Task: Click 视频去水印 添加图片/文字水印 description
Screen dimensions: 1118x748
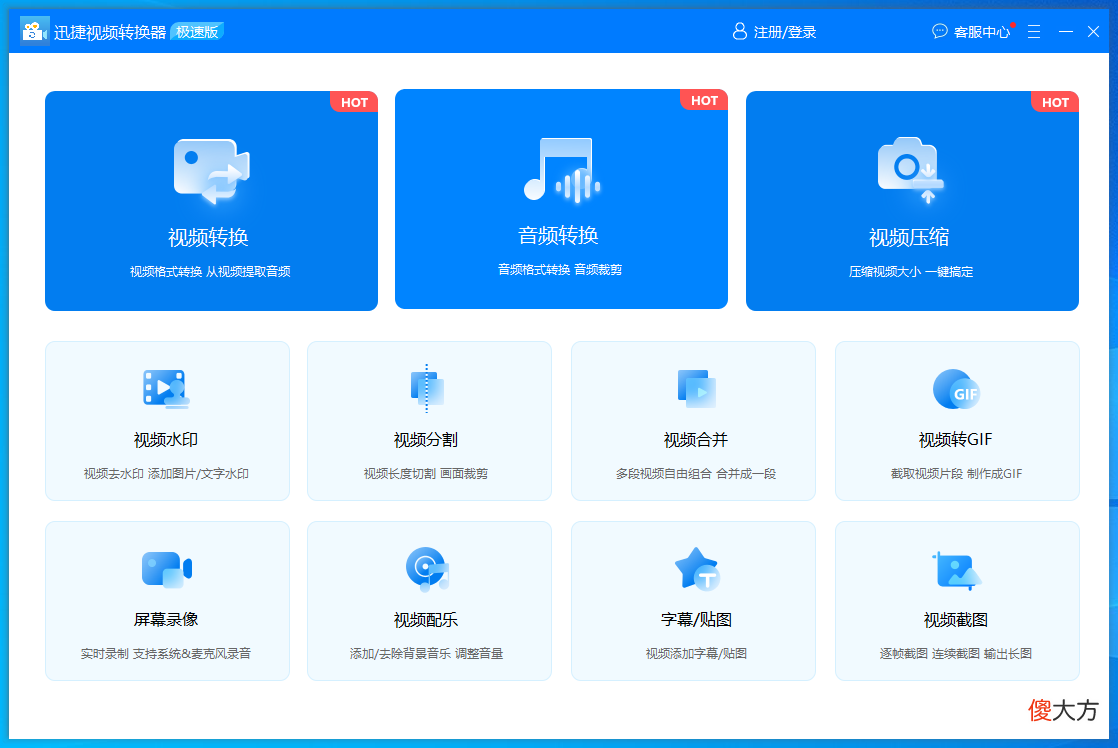Action: click(x=166, y=473)
